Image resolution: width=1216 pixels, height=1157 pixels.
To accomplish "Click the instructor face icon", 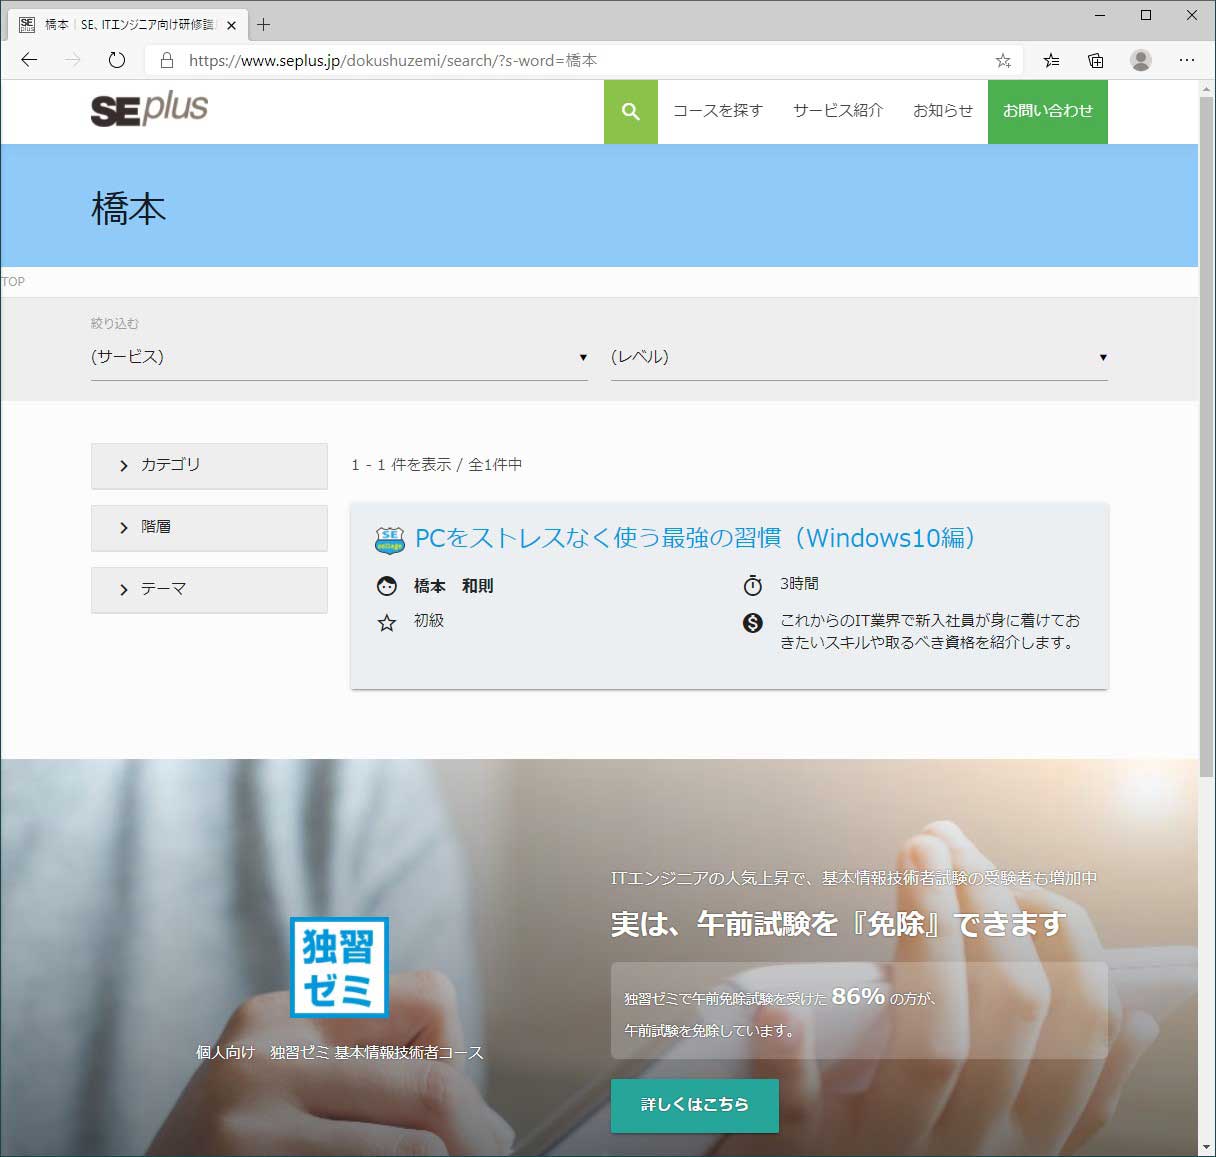I will [387, 586].
